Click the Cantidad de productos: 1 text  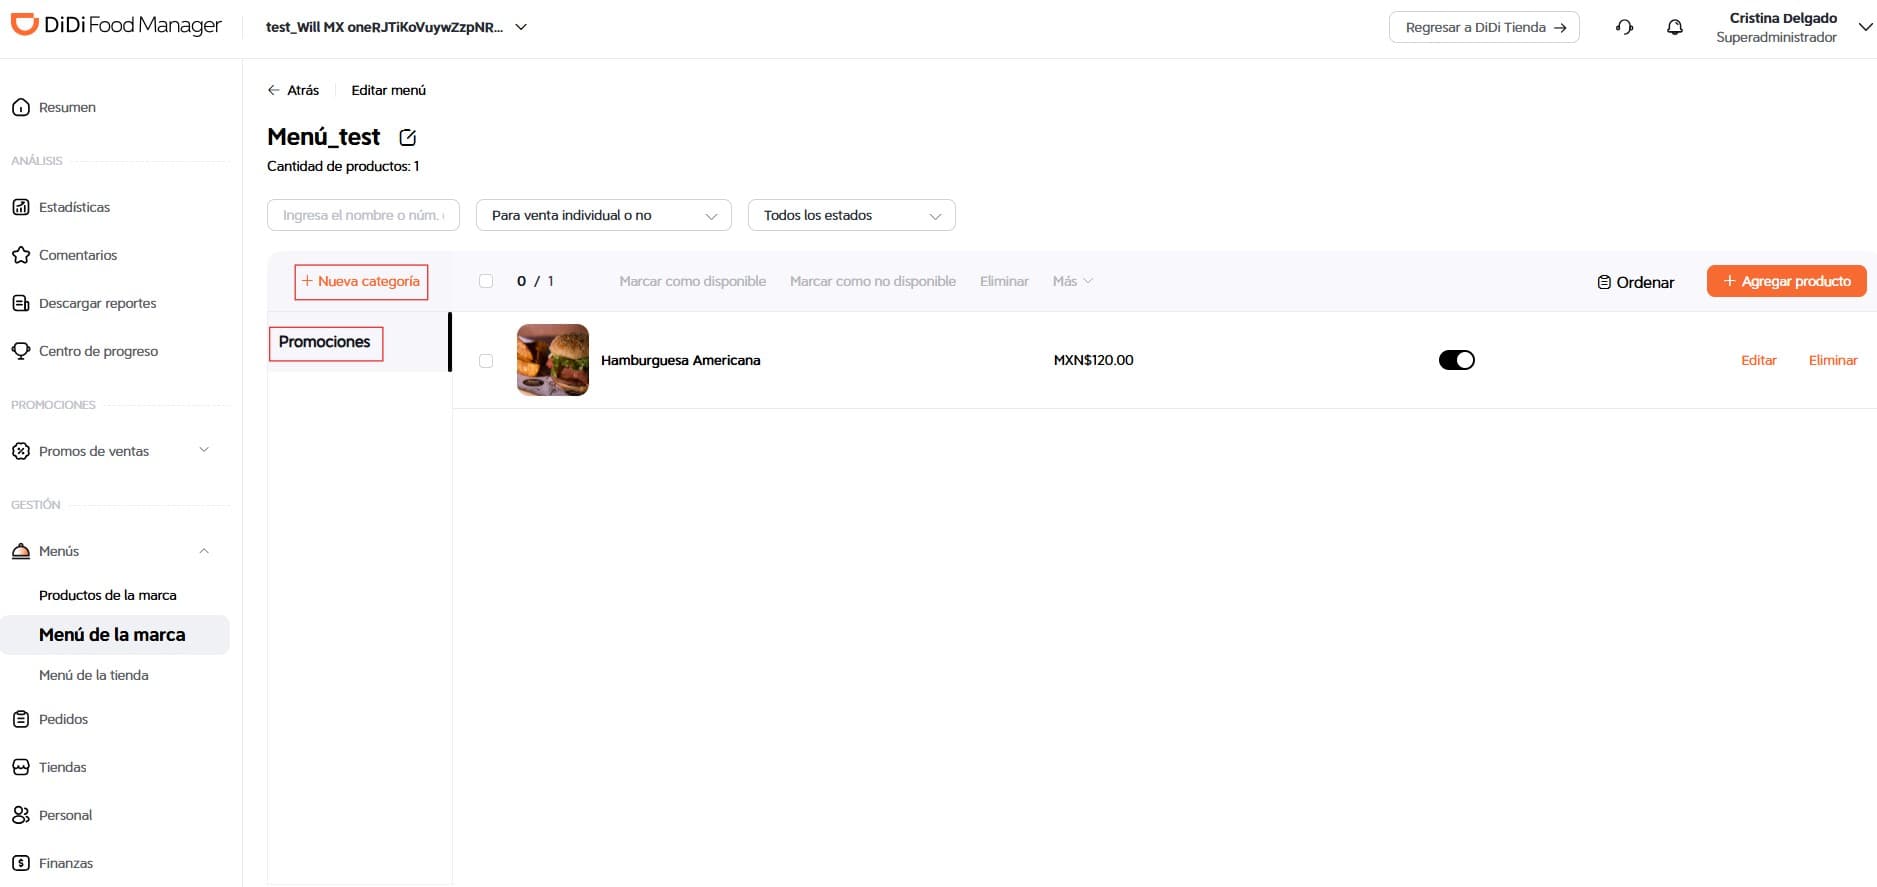point(343,166)
